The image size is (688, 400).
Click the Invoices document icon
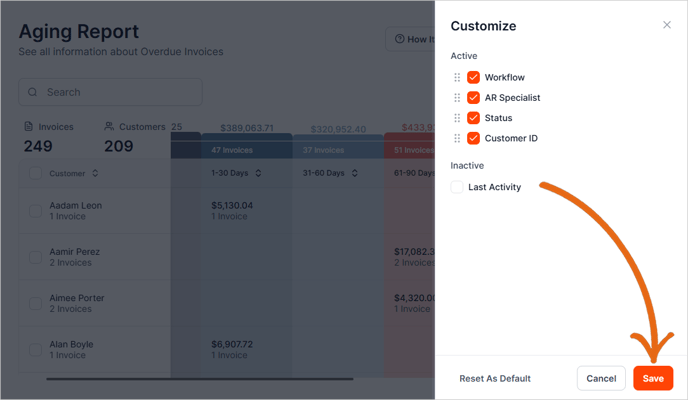pyautogui.click(x=28, y=127)
